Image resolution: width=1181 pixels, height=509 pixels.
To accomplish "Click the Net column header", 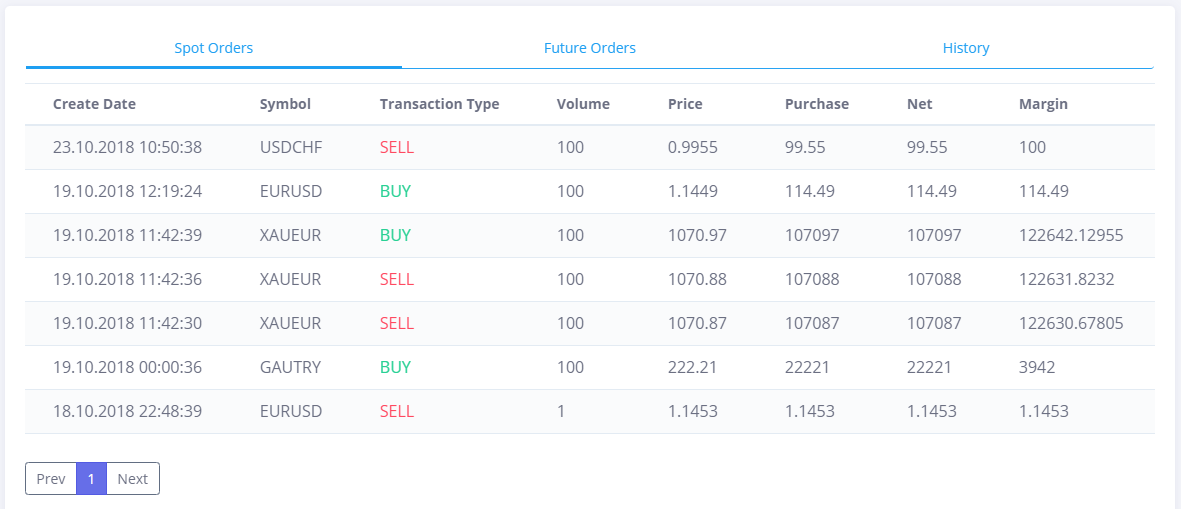I will click(920, 105).
